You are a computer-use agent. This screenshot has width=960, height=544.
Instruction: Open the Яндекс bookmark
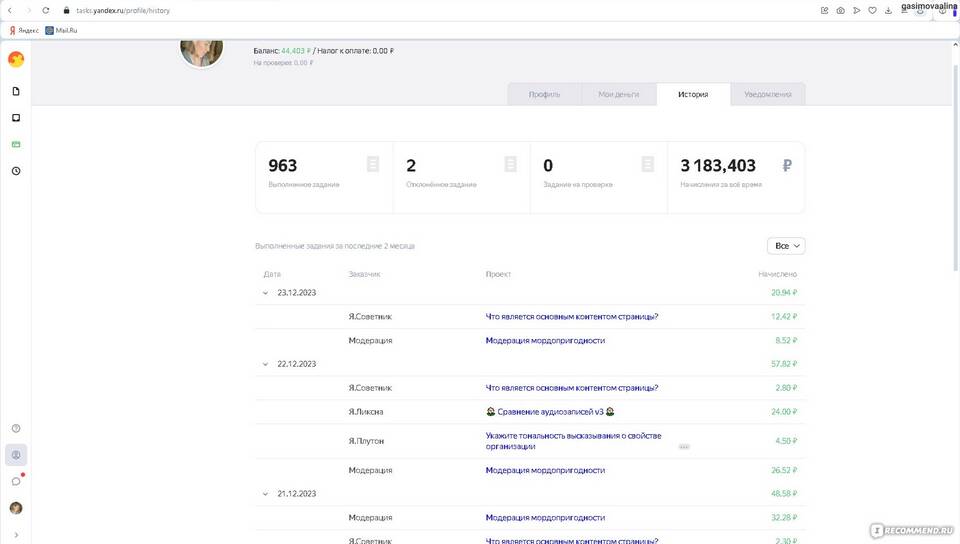(24, 30)
